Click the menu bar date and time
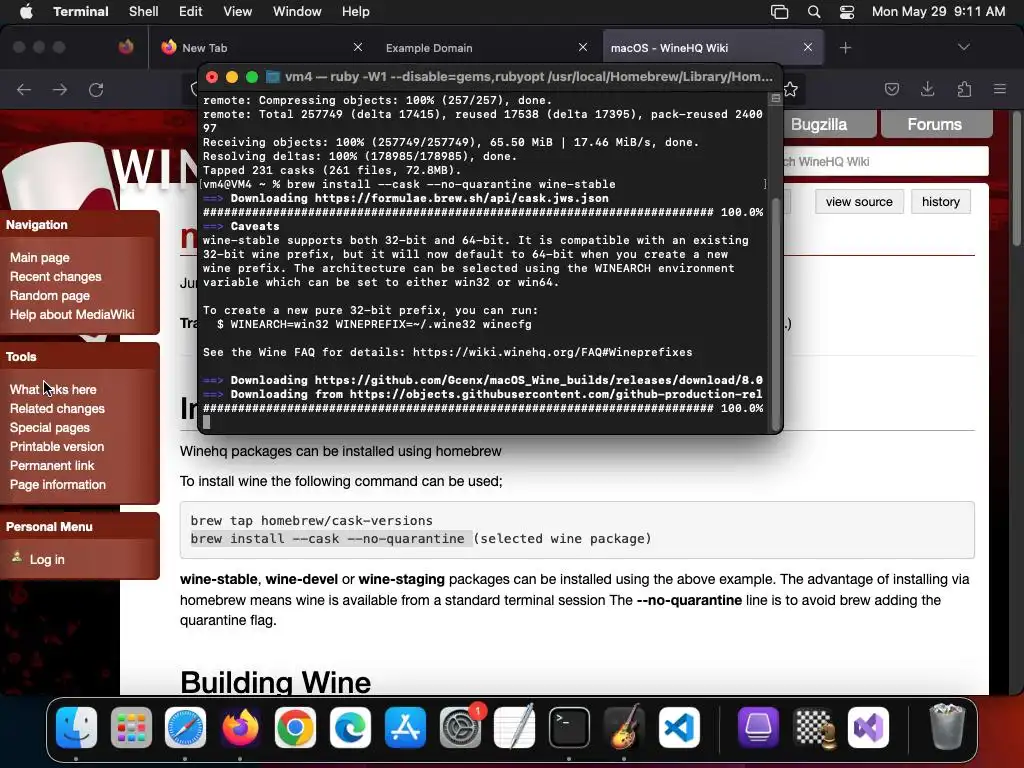 click(938, 12)
